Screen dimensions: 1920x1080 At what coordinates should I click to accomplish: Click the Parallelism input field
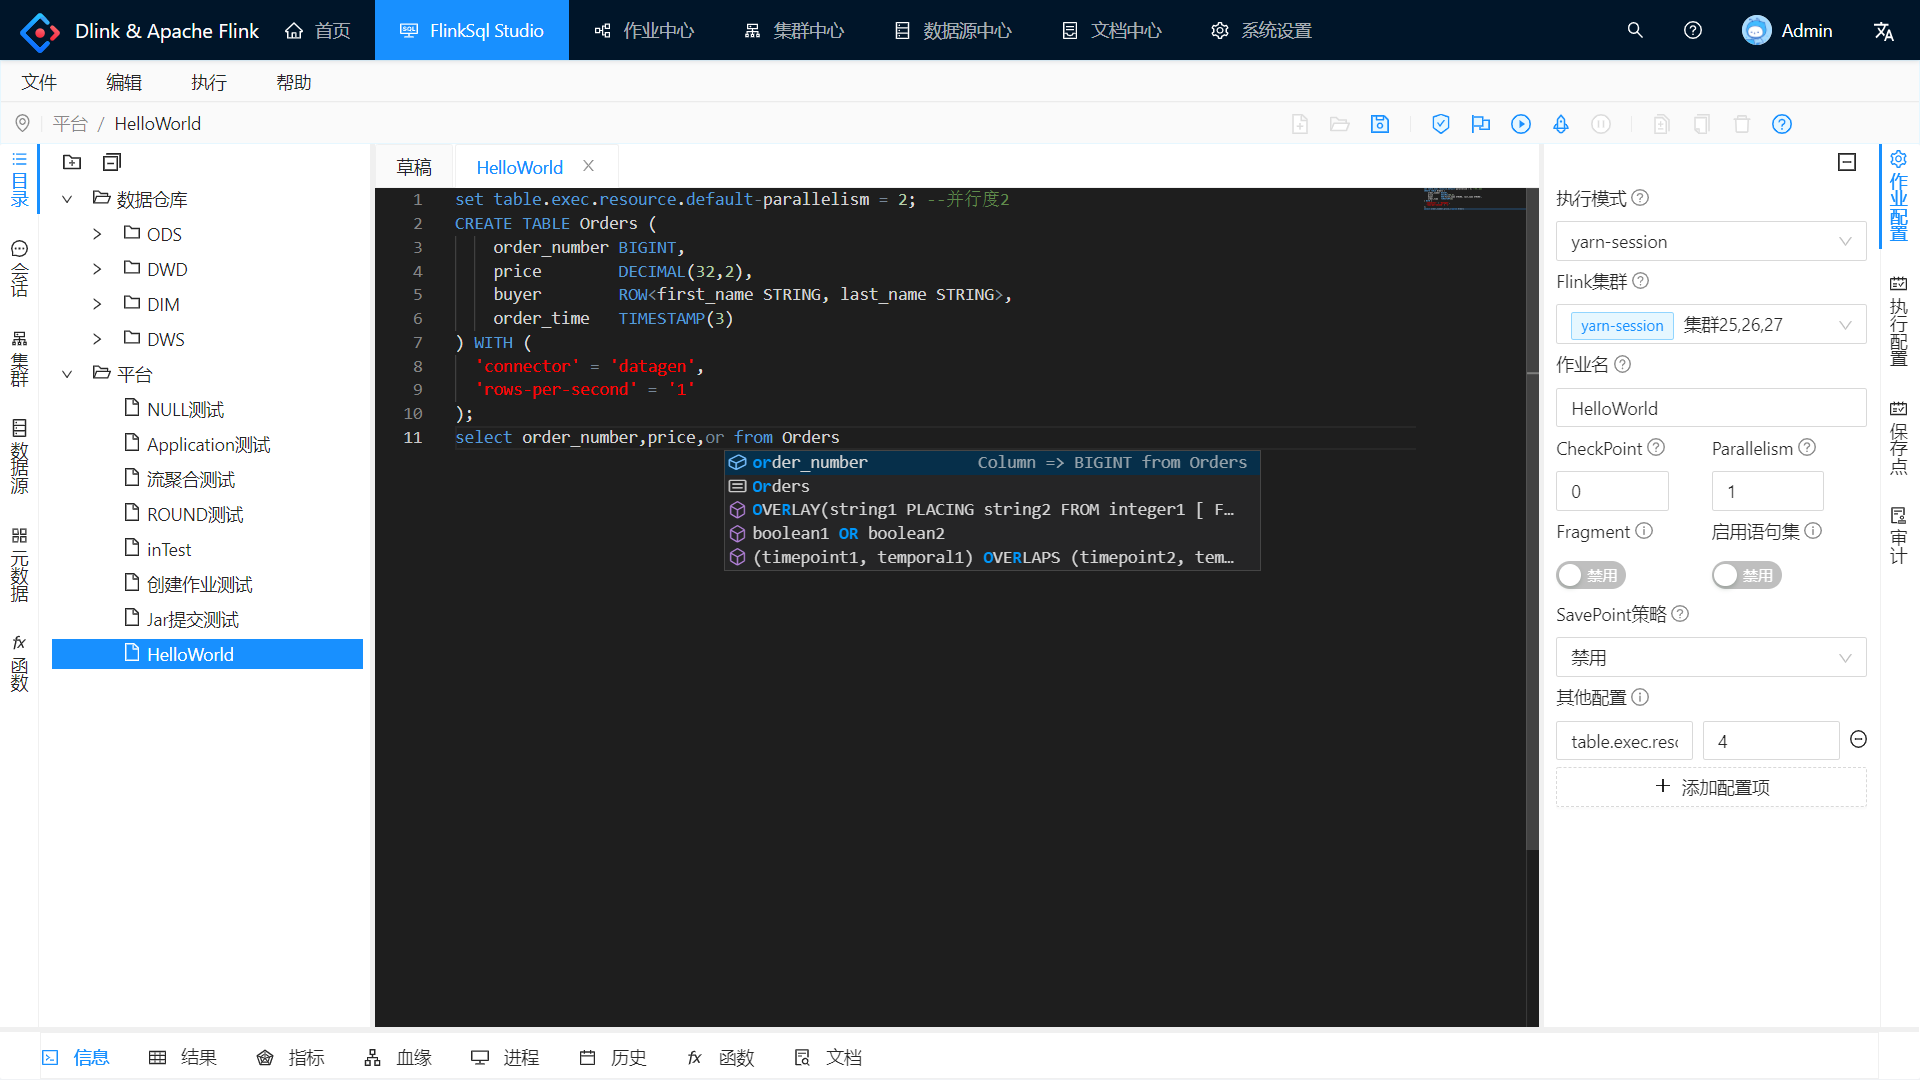(x=1767, y=492)
